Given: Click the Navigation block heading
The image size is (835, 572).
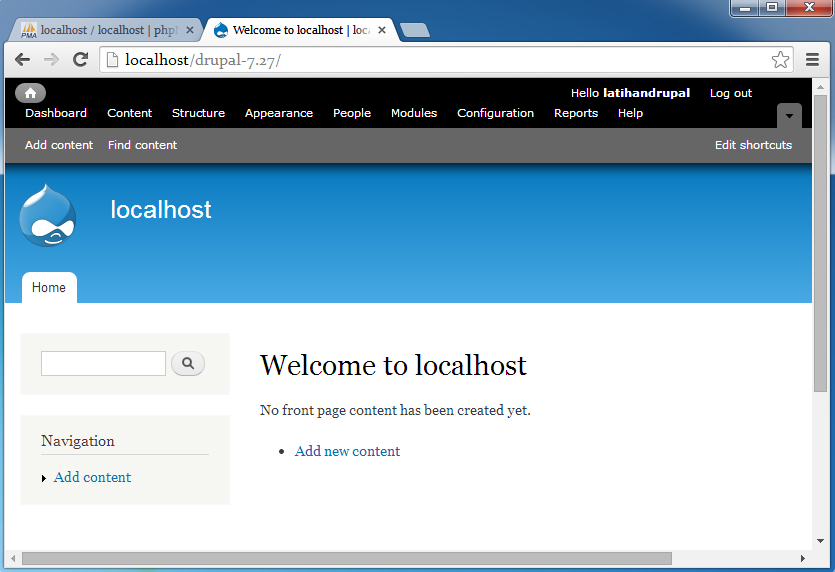Looking at the screenshot, I should point(78,441).
